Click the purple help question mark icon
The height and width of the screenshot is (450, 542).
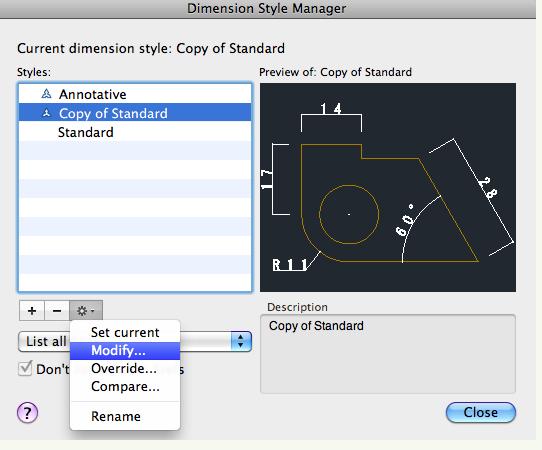coord(27,413)
